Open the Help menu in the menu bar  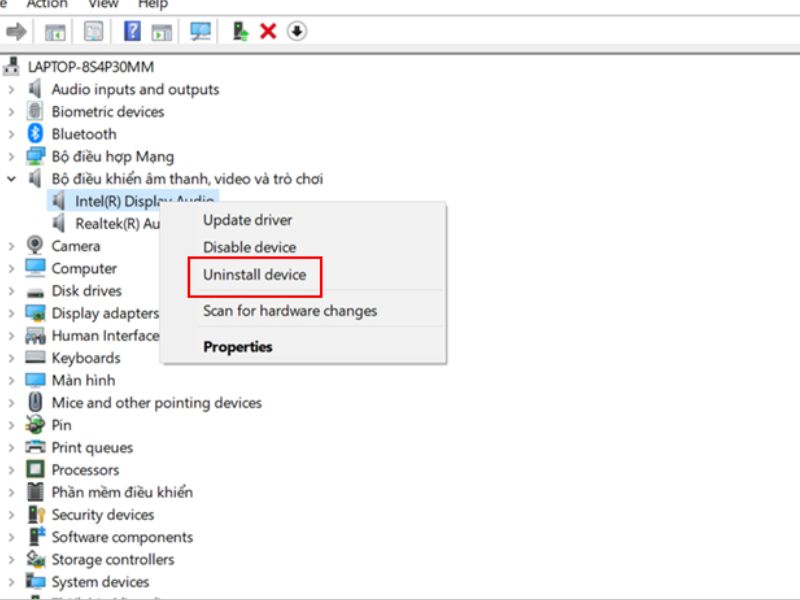pyautogui.click(x=153, y=5)
